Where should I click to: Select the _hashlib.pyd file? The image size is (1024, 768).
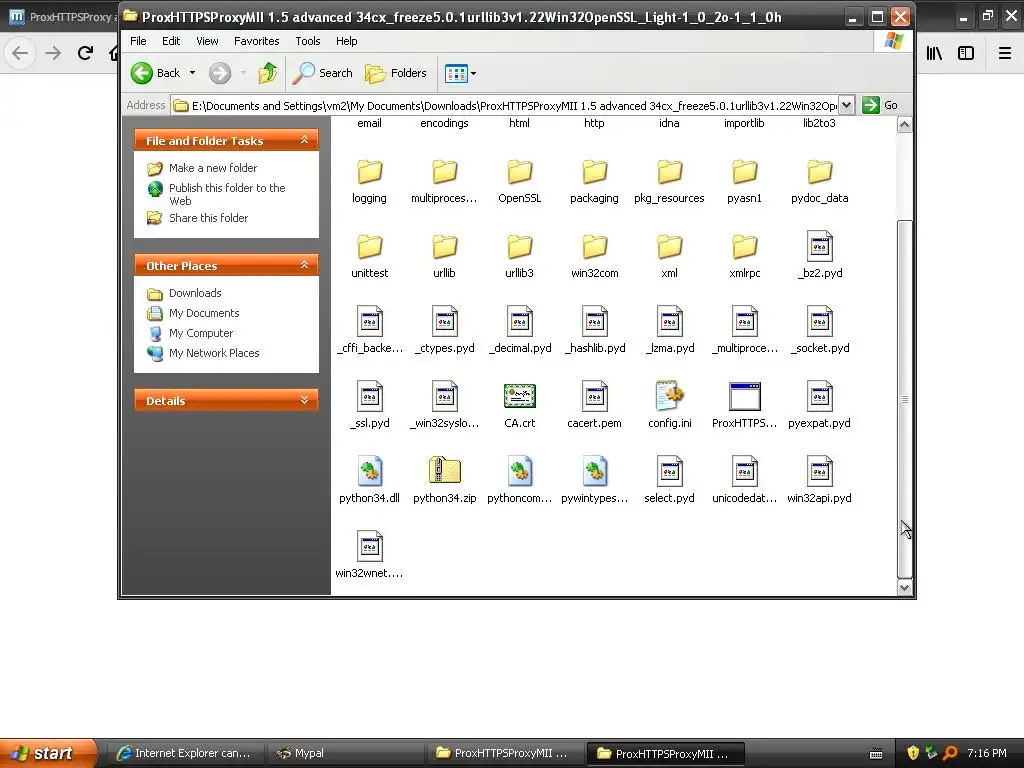click(x=594, y=331)
